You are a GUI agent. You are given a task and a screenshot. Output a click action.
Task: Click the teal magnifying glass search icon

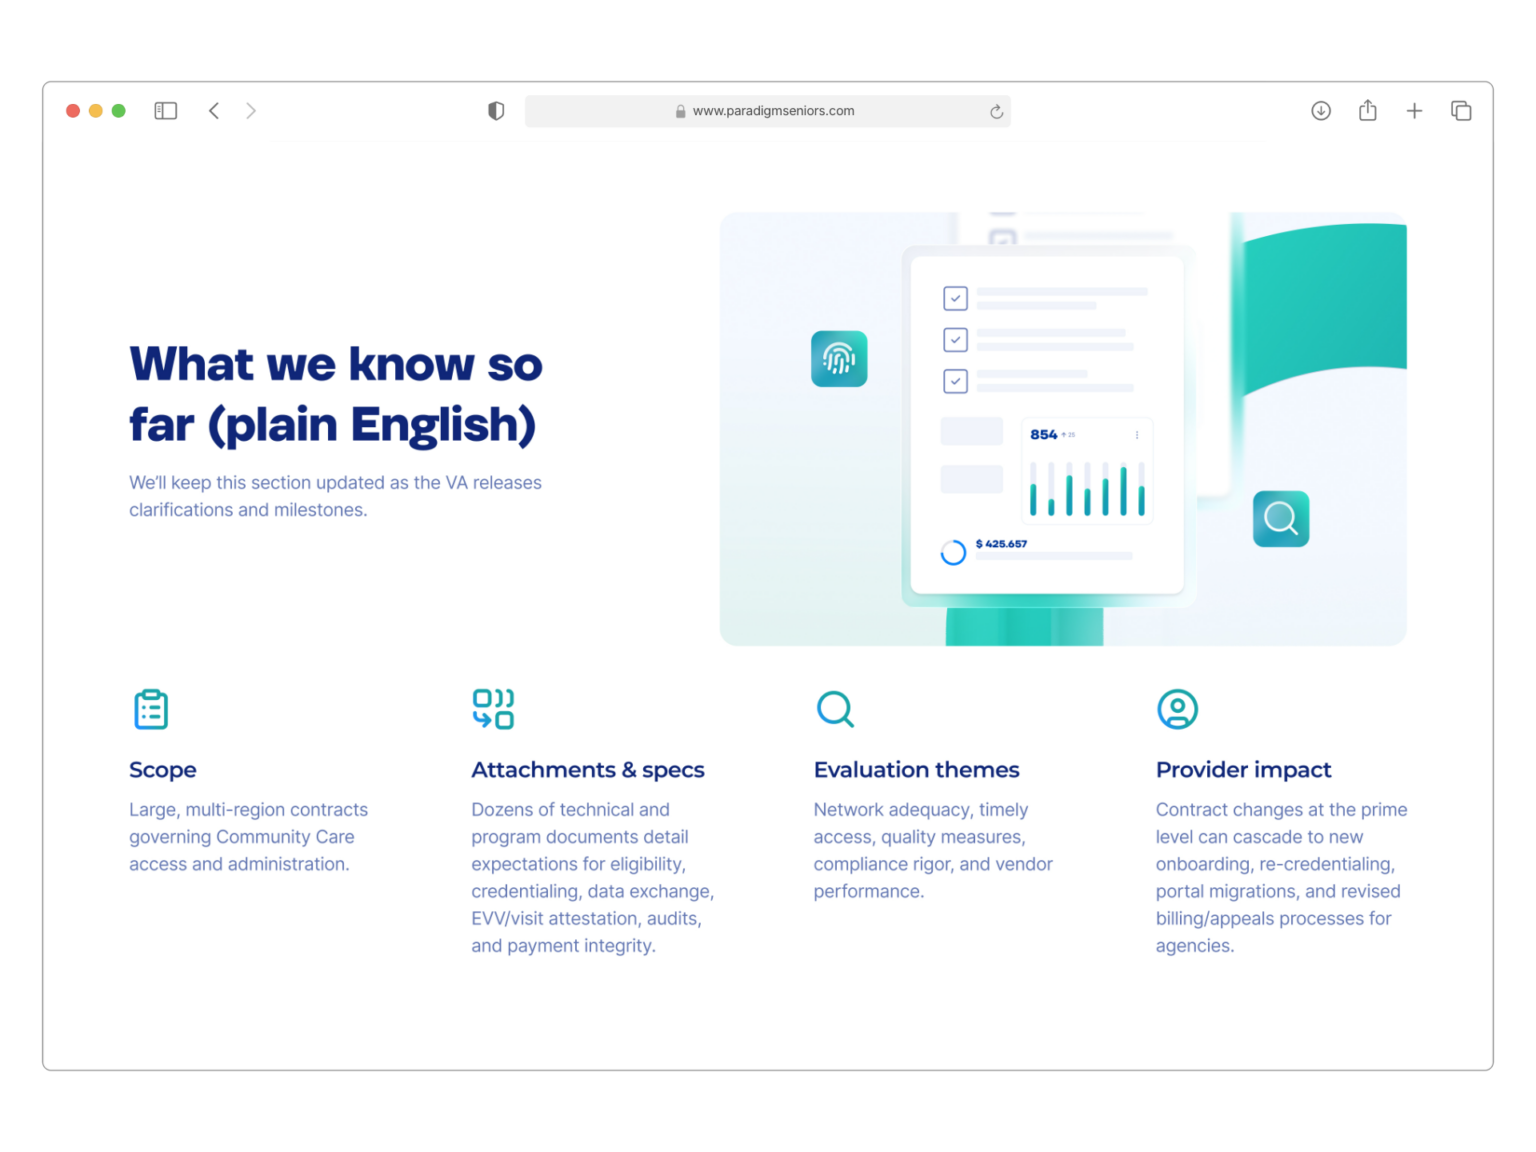[x=1280, y=518]
